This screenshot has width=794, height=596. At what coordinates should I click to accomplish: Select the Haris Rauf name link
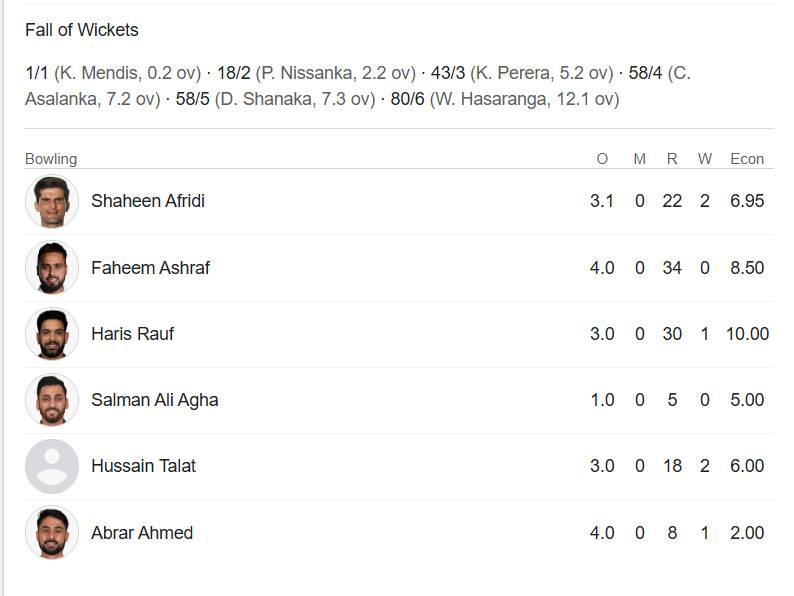point(132,334)
